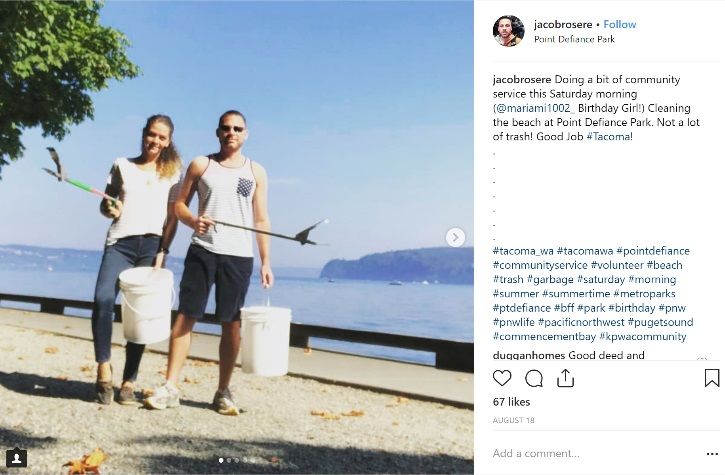The height and width of the screenshot is (475, 725).
Task: Open the Point Defiance Park location
Action: (x=574, y=39)
